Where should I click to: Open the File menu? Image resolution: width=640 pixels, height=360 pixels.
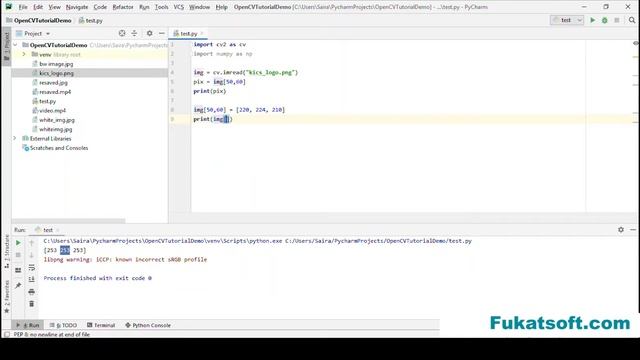(23, 7)
